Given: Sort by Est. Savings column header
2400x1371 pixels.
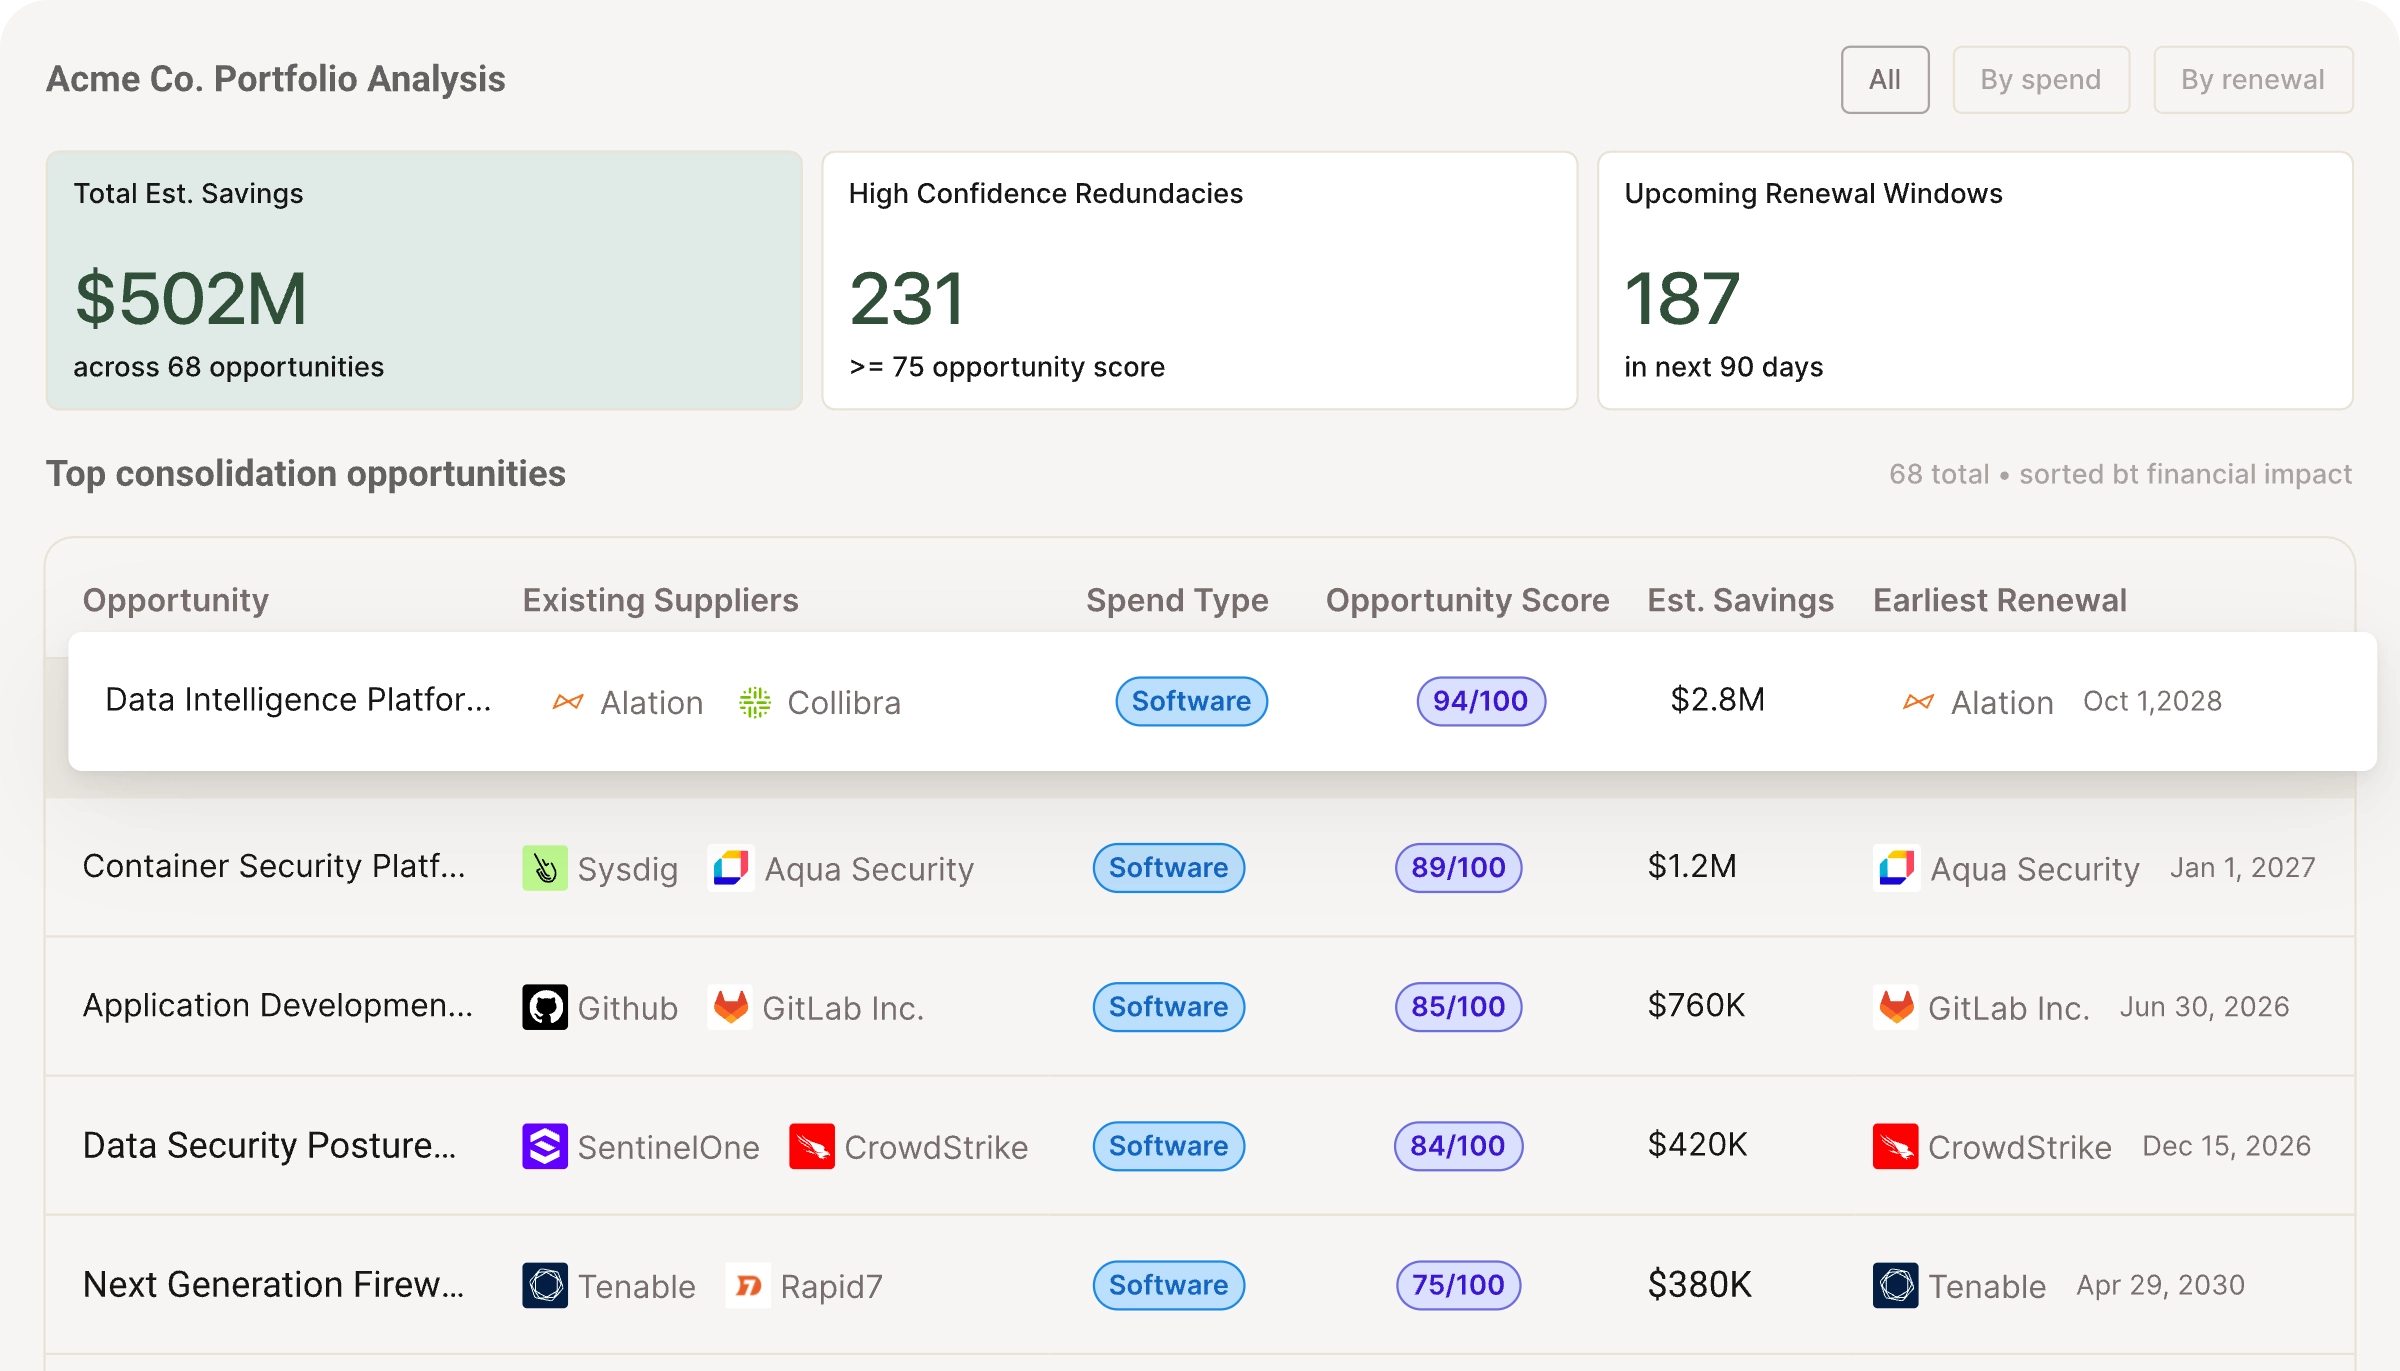Looking at the screenshot, I should pos(1740,600).
